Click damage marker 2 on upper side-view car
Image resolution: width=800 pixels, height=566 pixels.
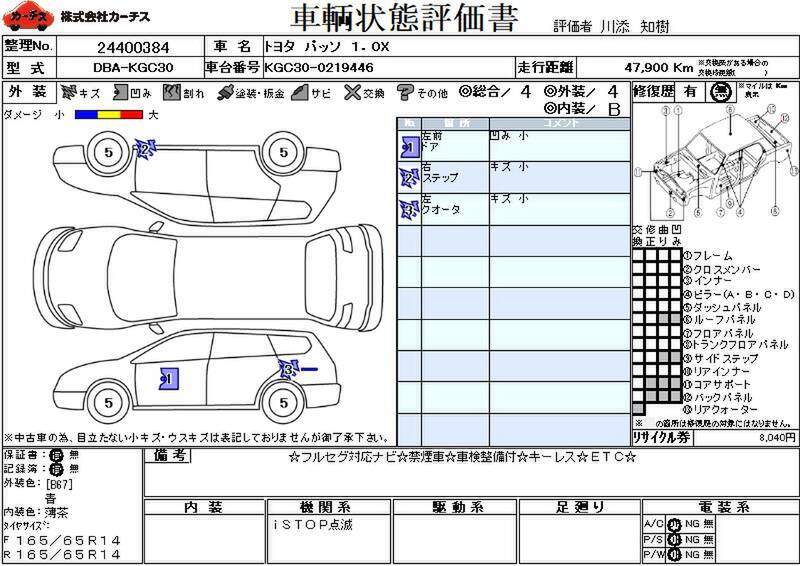coord(145,149)
